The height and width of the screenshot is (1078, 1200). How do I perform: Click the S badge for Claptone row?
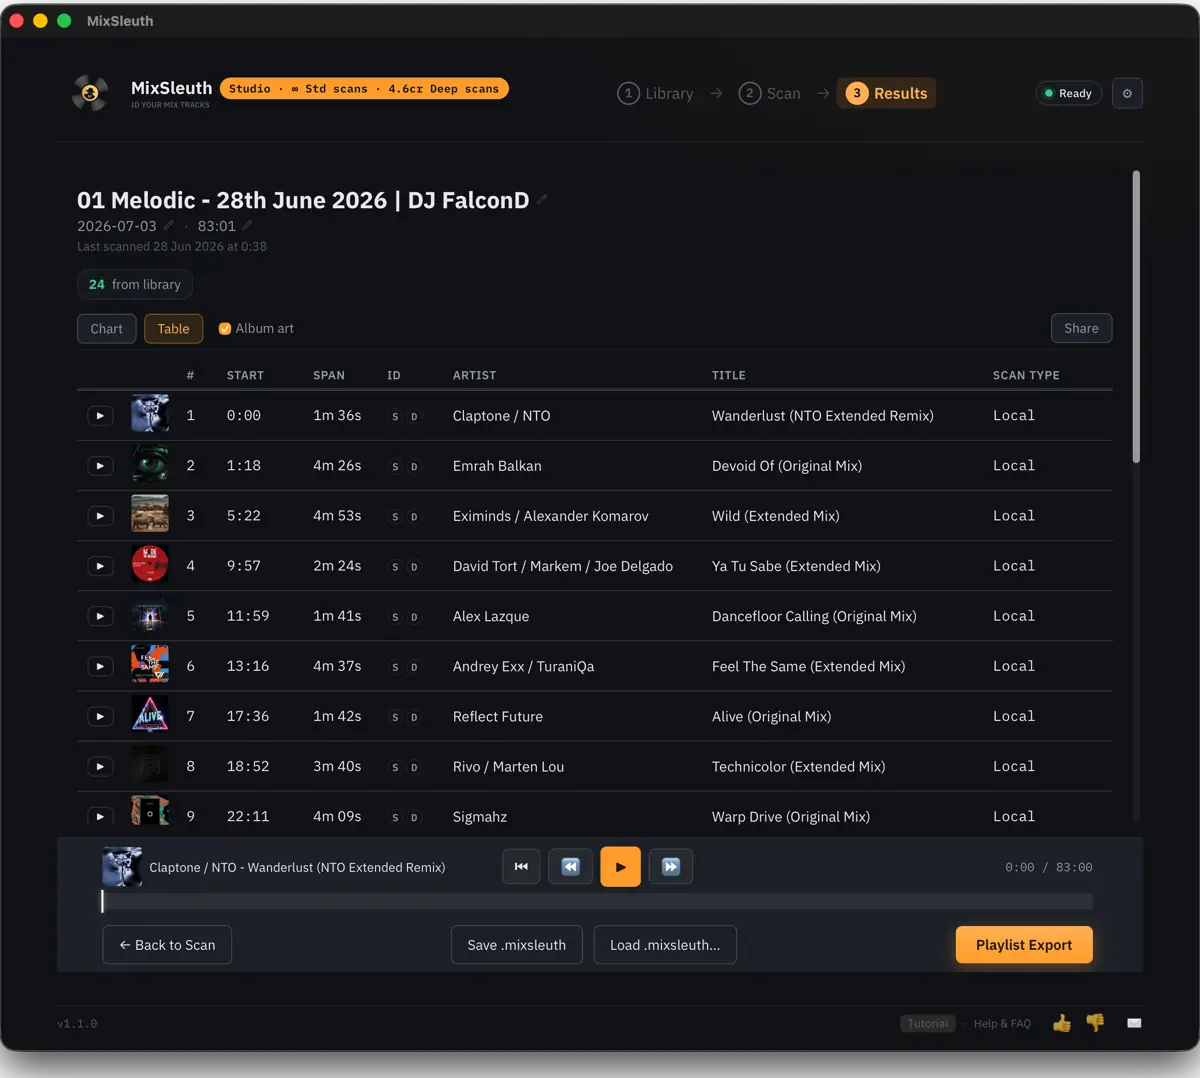395,416
